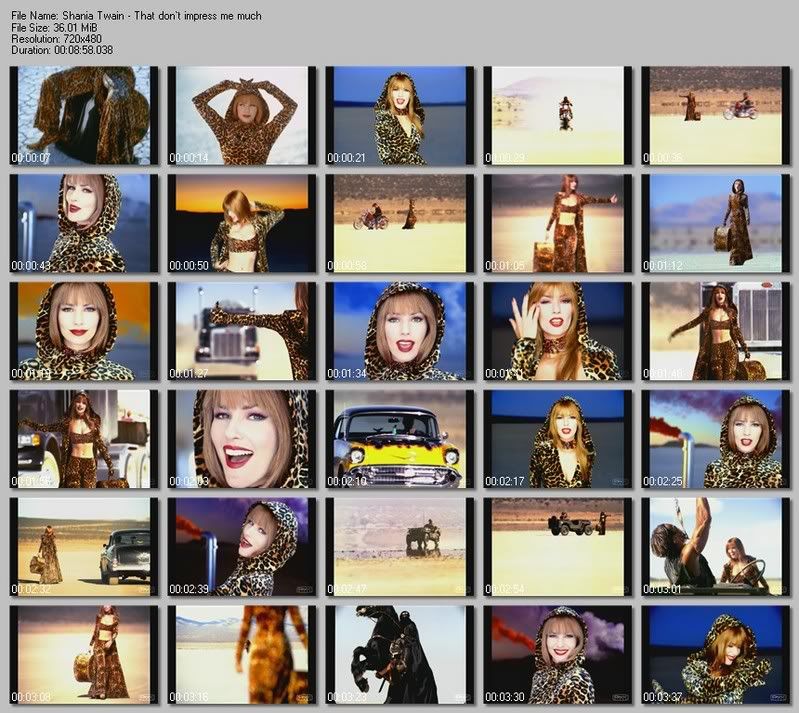Select the truck thumbnail stamped 00:01:27

[x=242, y=331]
